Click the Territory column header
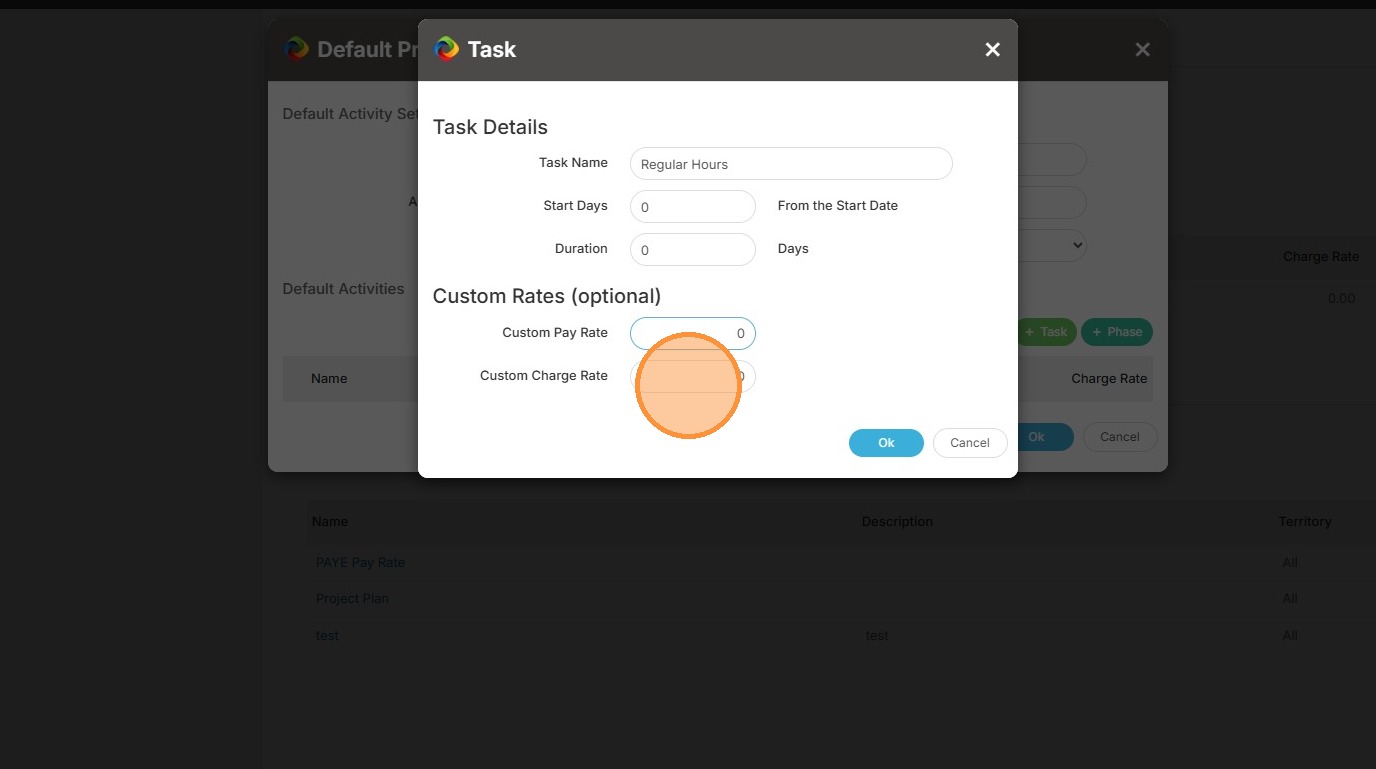 coord(1304,521)
